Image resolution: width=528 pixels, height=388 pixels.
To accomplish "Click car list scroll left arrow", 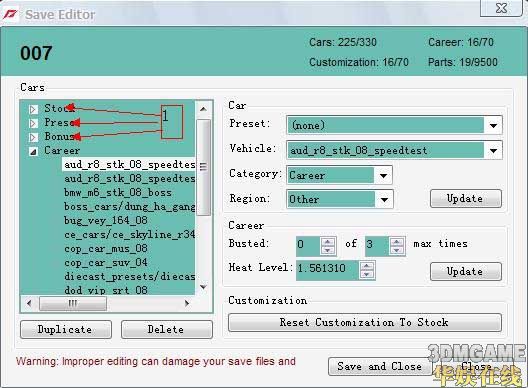I will coord(29,303).
